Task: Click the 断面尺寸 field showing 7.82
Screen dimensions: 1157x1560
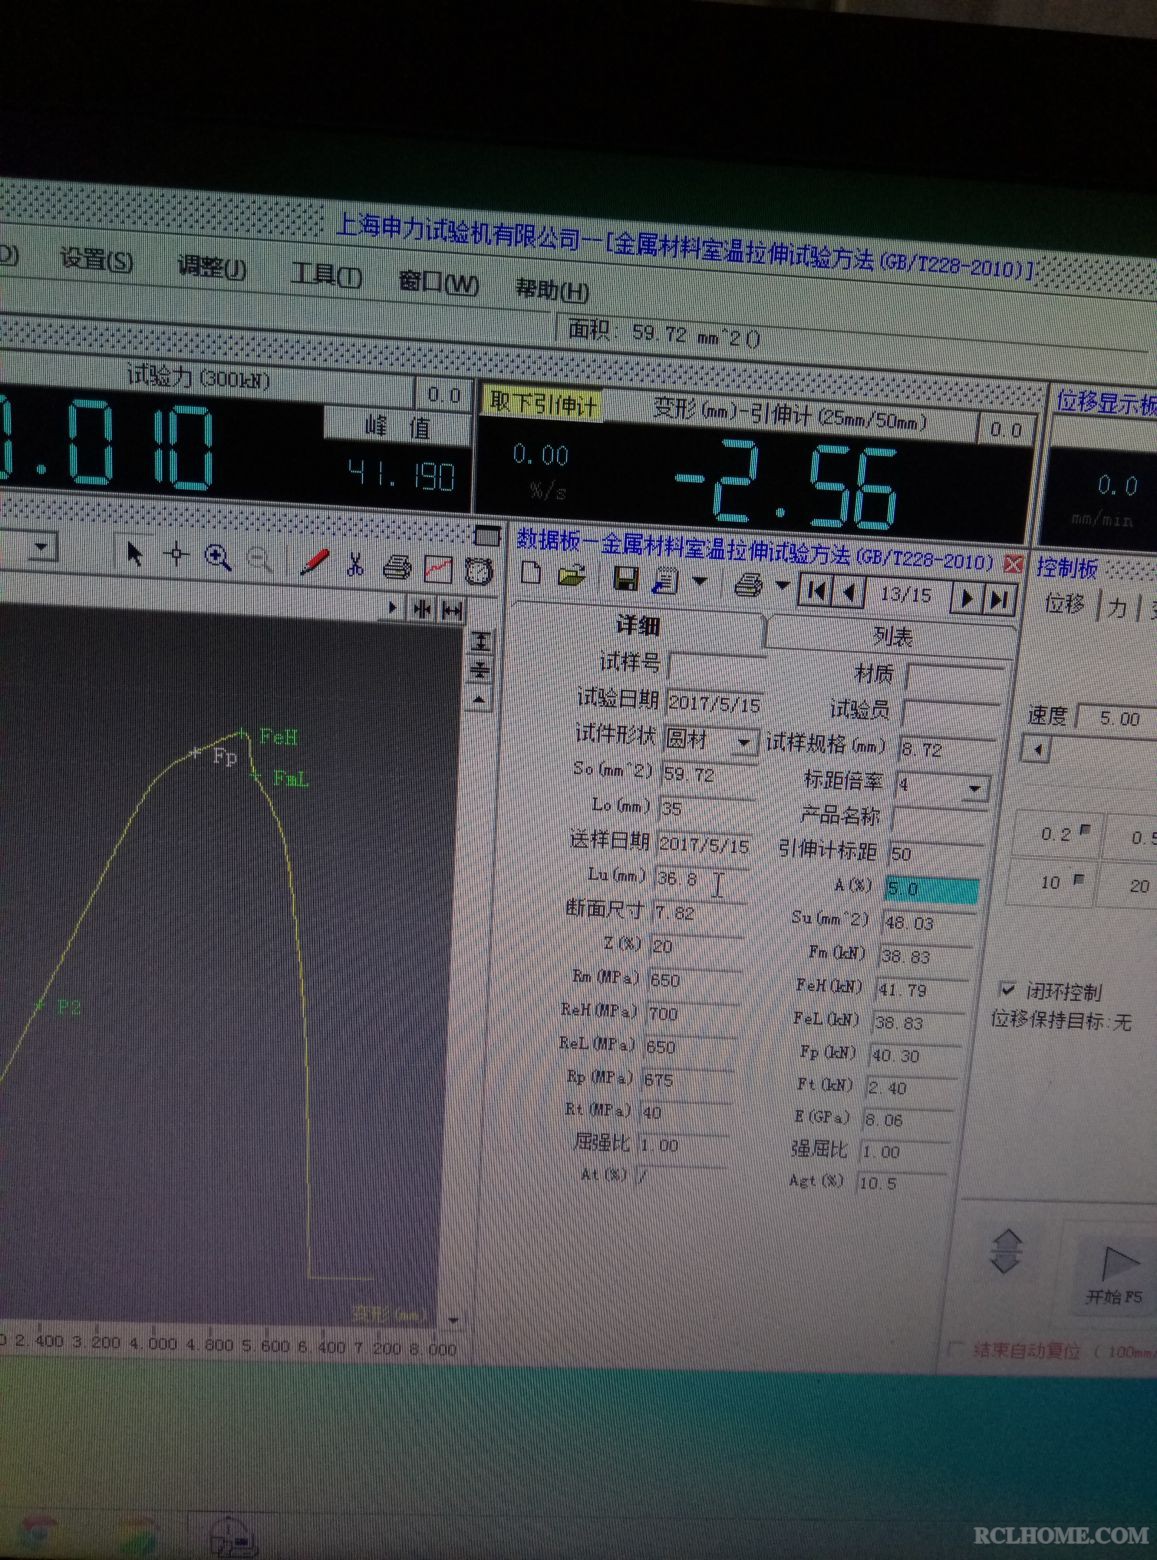Action: (x=698, y=913)
